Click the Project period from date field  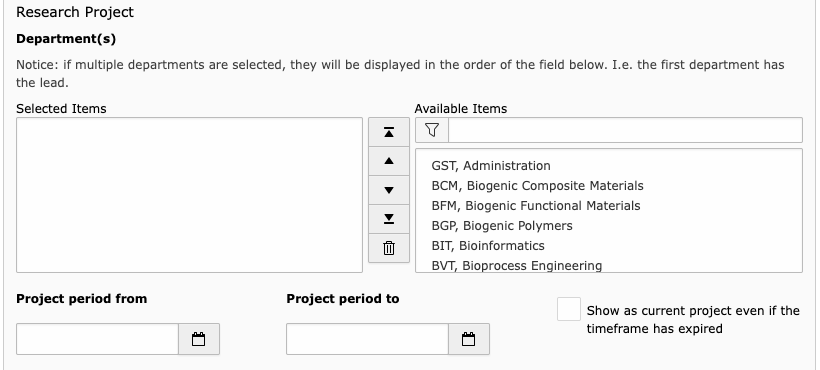coord(98,339)
